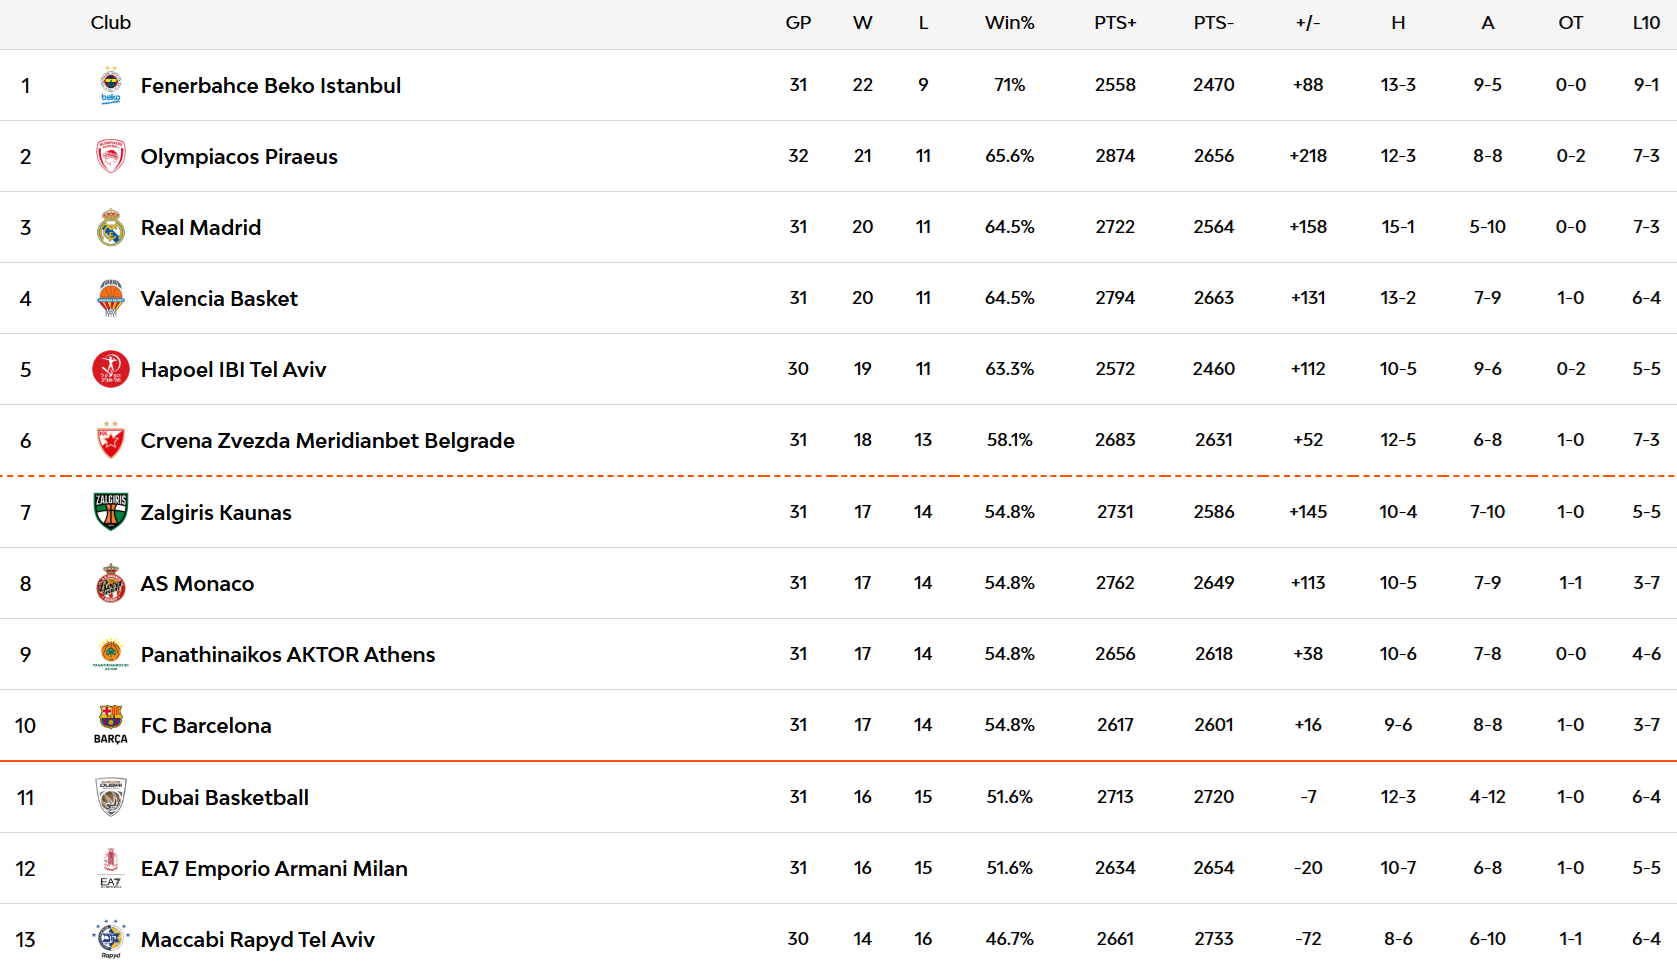Click the Olympiacos Piraeus crest icon
This screenshot has width=1677, height=966.
[x=111, y=156]
